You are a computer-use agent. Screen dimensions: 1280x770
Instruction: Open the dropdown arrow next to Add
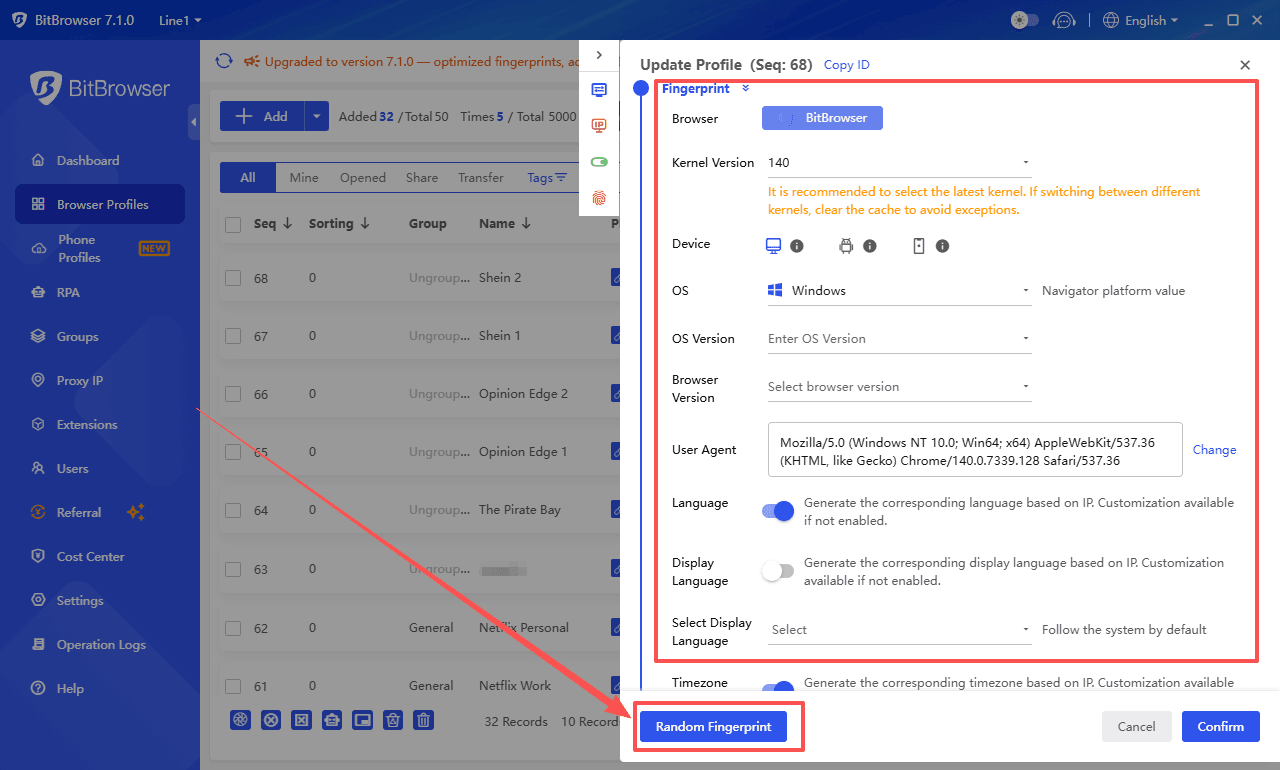pos(316,116)
